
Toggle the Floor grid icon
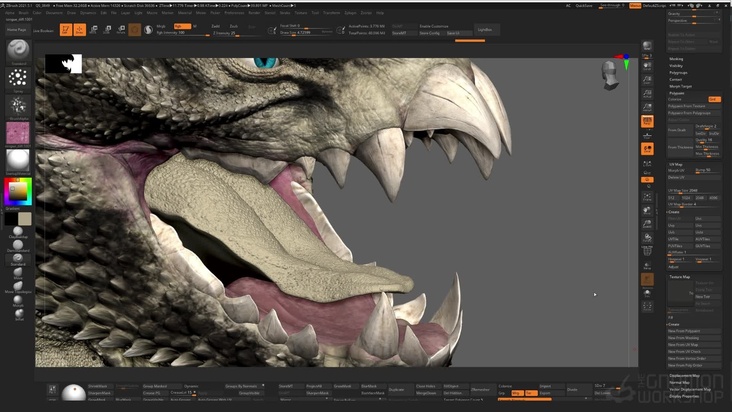pos(647,135)
